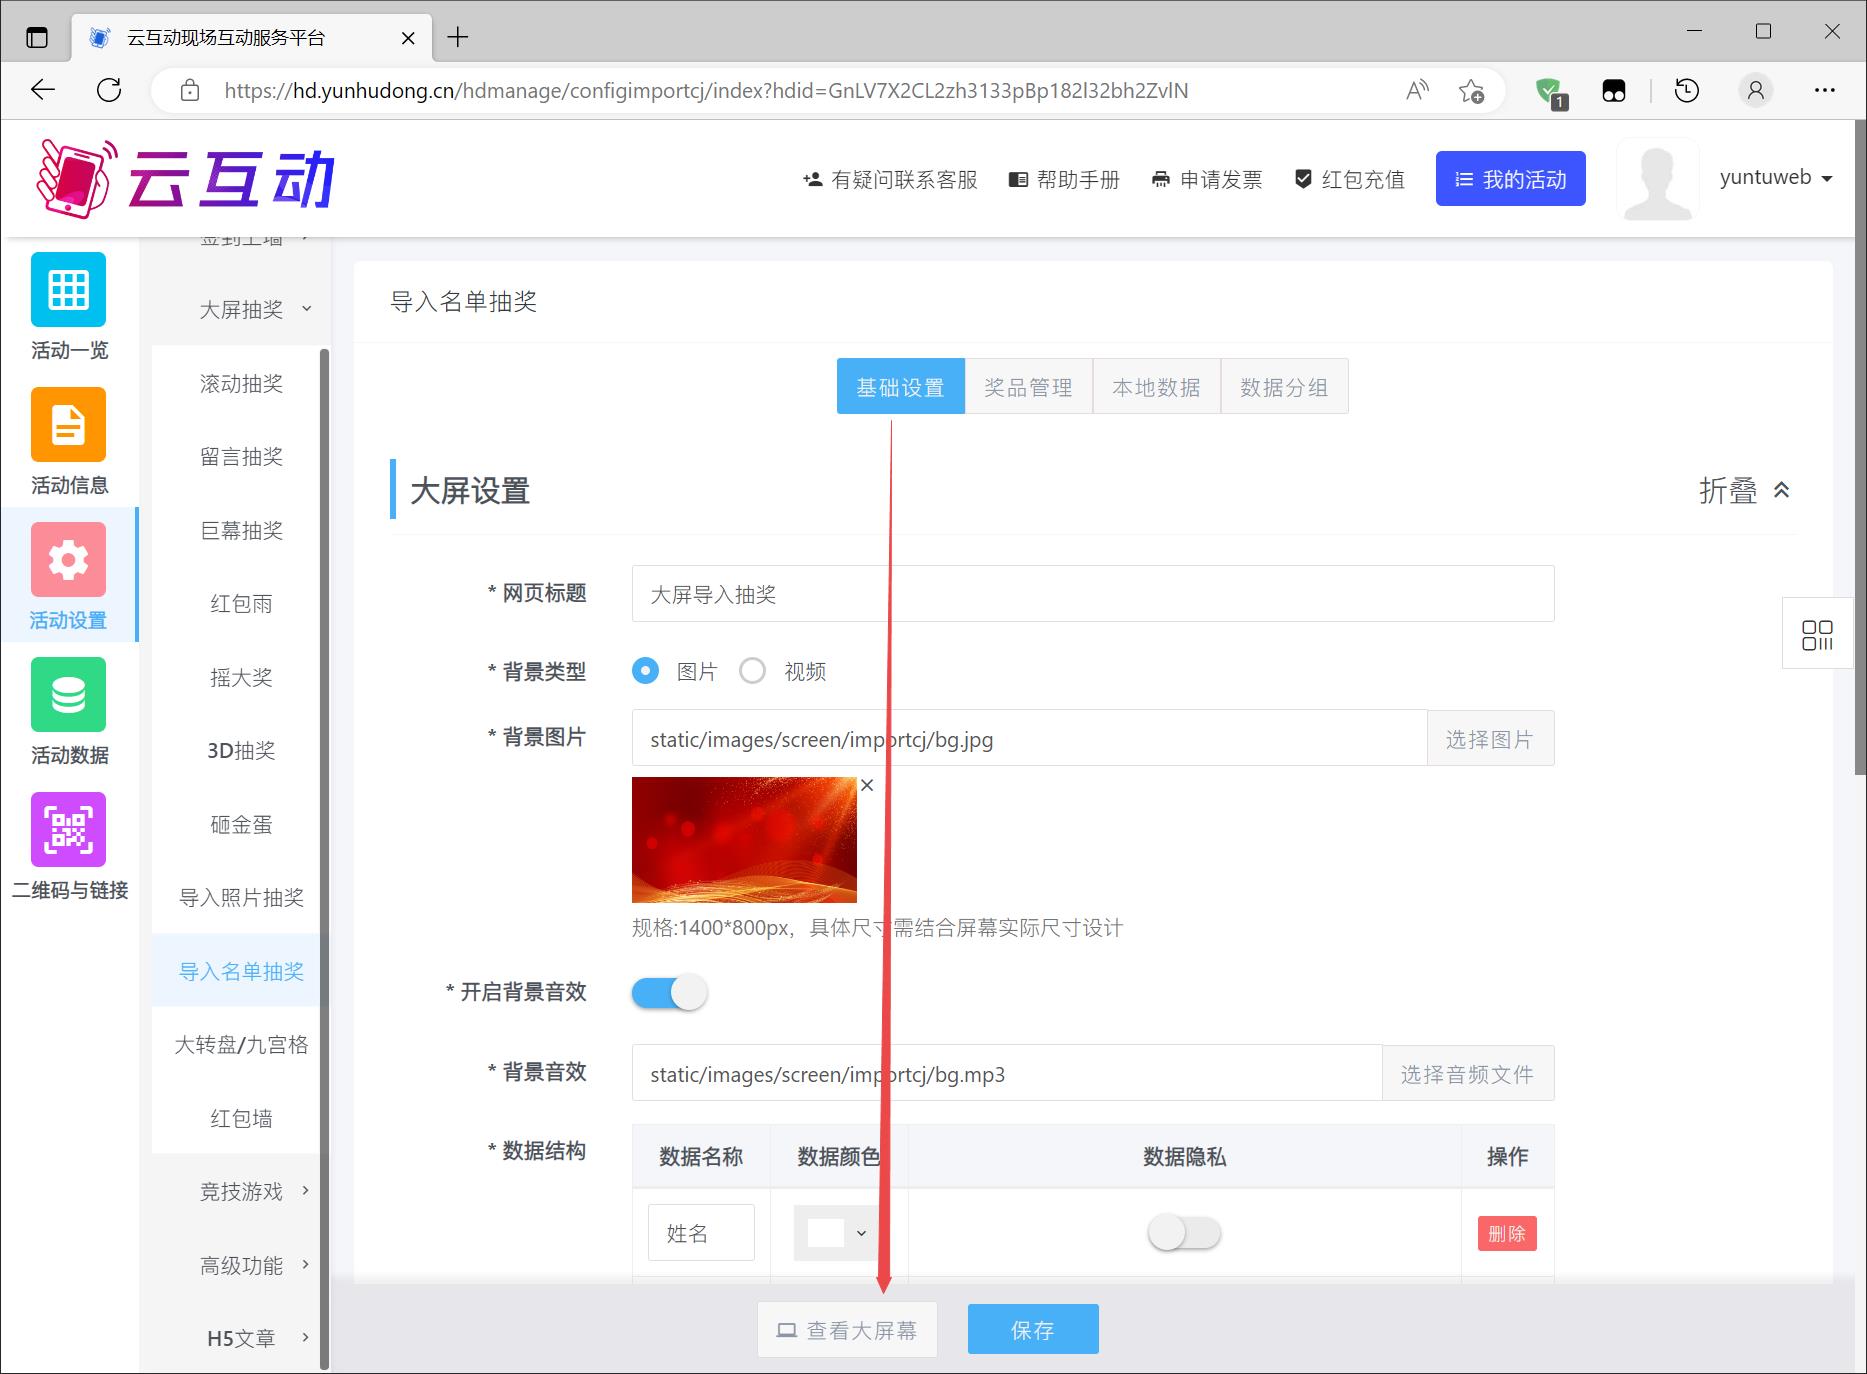Click the orange 活动信息 document icon
Screen dimensions: 1867x1374
coord(68,425)
